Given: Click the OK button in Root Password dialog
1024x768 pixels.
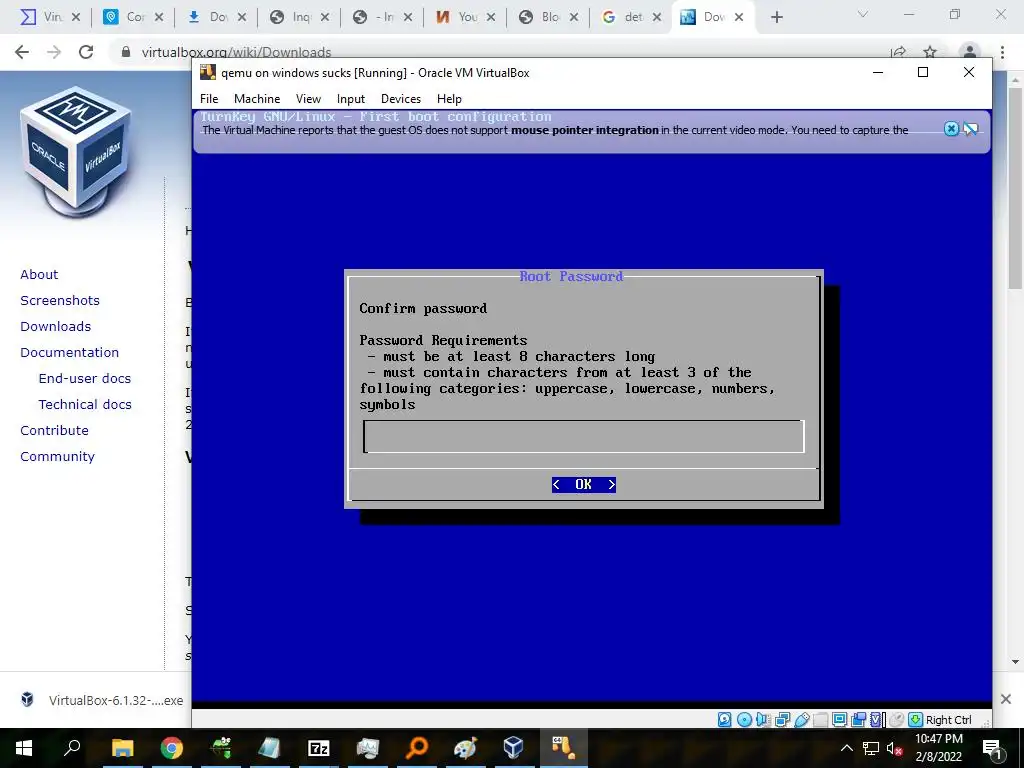Looking at the screenshot, I should point(584,485).
